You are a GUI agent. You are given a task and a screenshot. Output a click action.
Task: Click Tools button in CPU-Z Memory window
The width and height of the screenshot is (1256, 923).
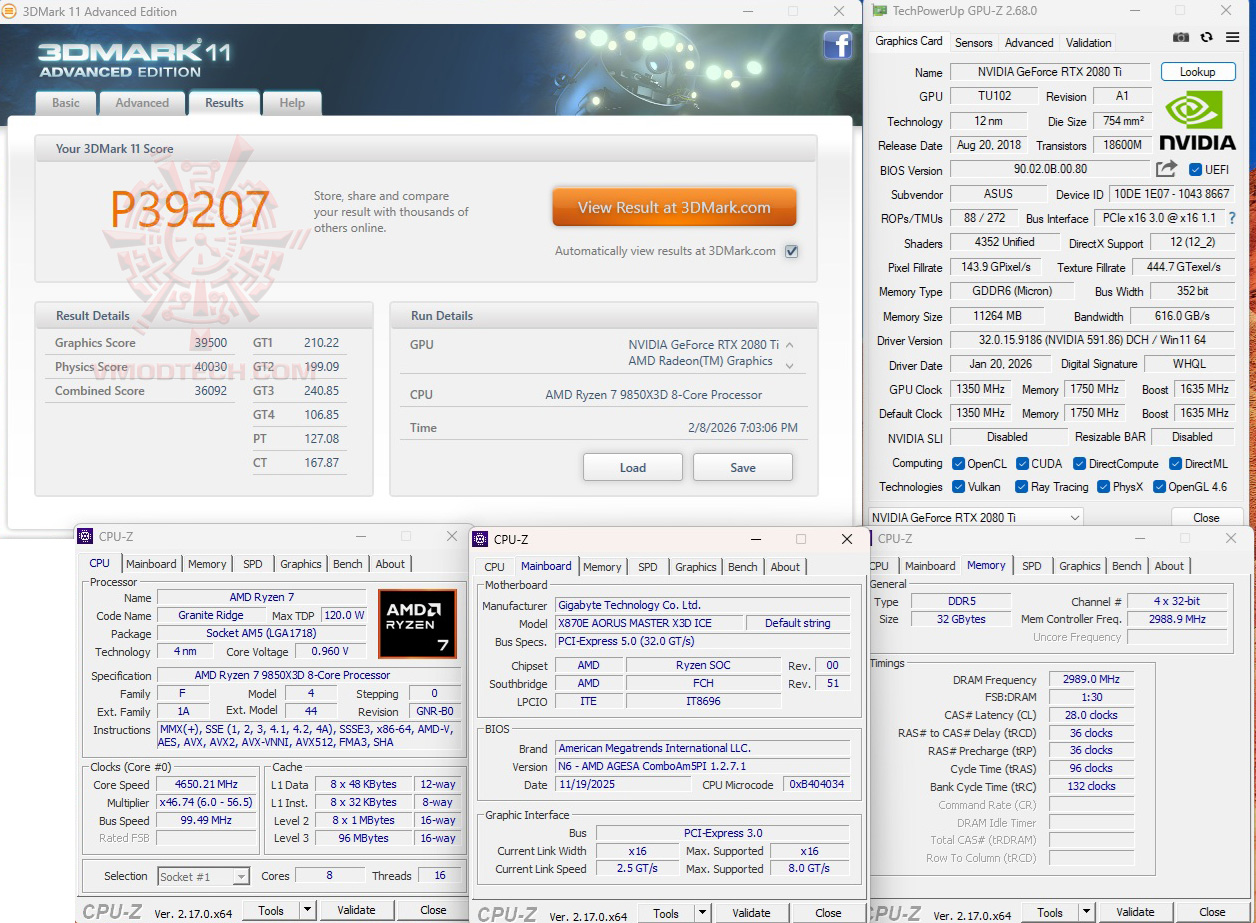(1050, 912)
